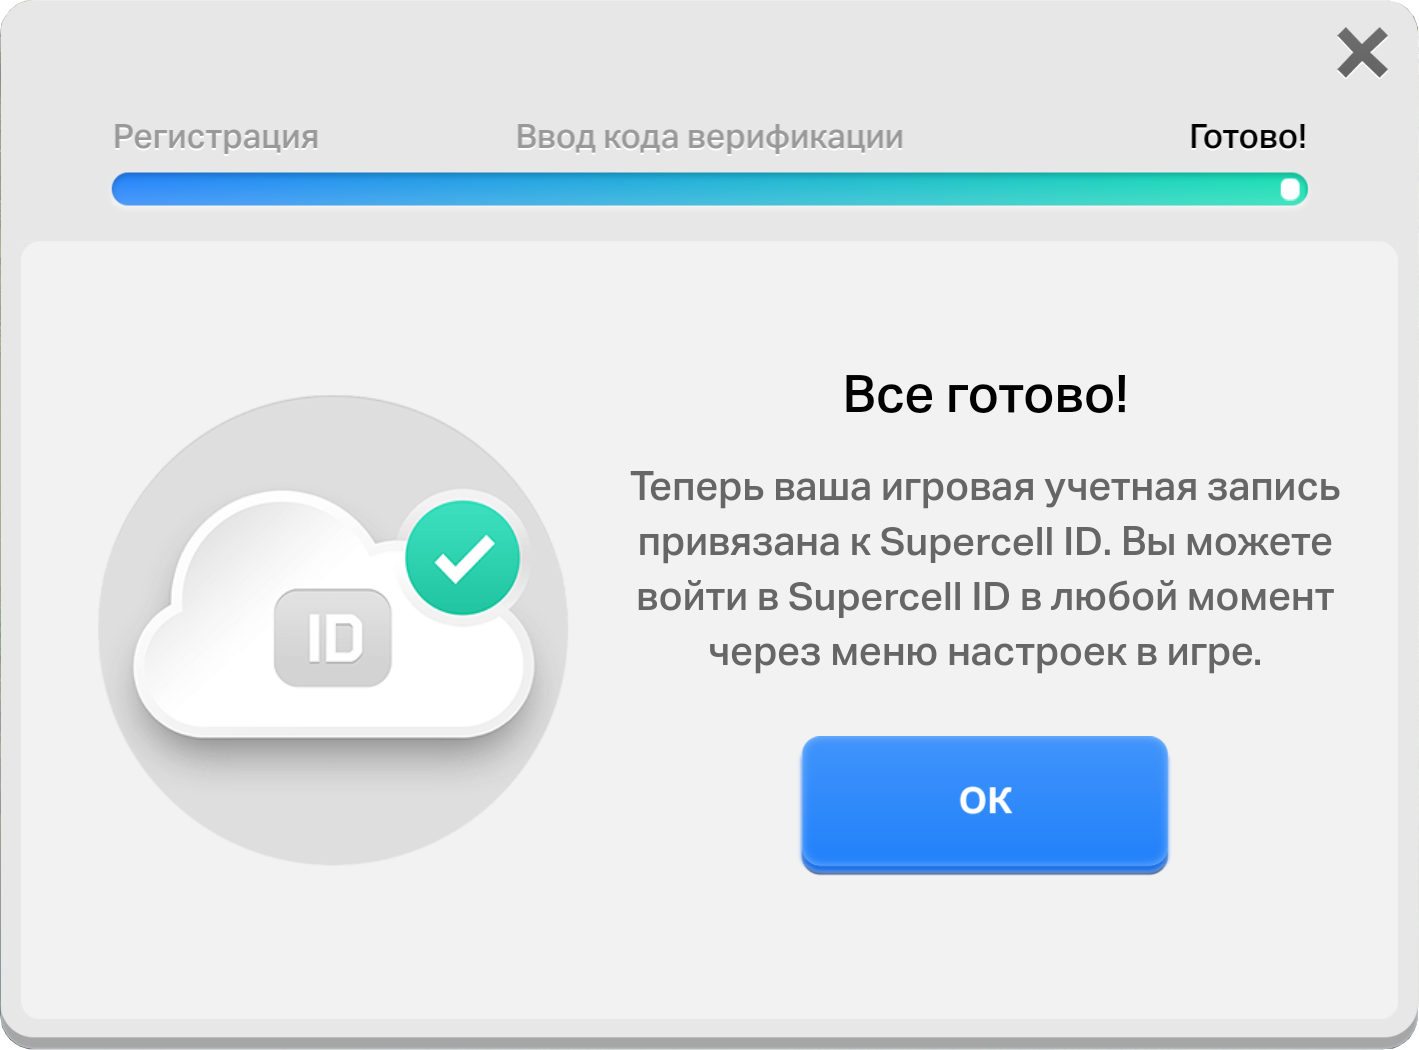The width and height of the screenshot is (1419, 1050).
Task: Click the Все готово! heading
Action: pos(985,394)
